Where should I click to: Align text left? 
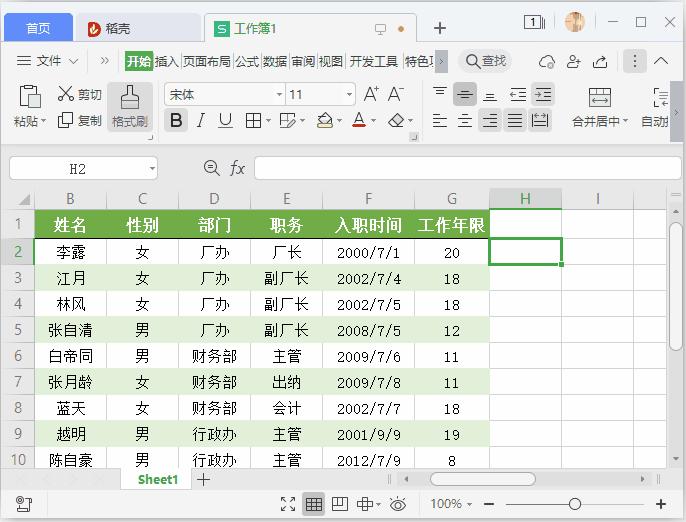click(x=440, y=120)
